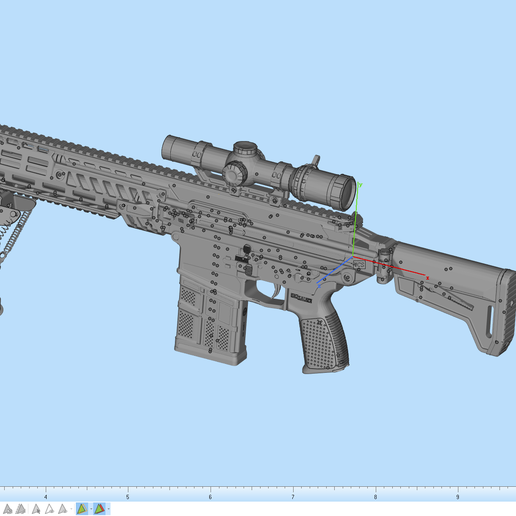Click the green Y axis label
The width and height of the screenshot is (516, 516).
point(360,185)
